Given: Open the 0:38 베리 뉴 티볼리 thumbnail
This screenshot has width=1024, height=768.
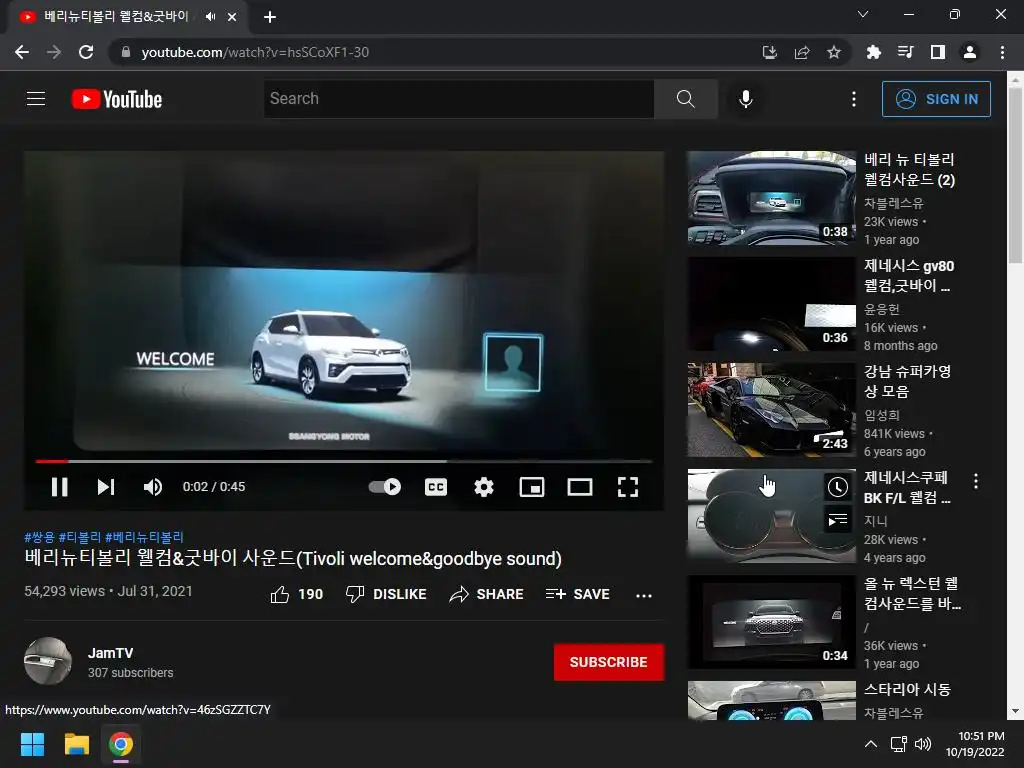Looking at the screenshot, I should (771, 198).
